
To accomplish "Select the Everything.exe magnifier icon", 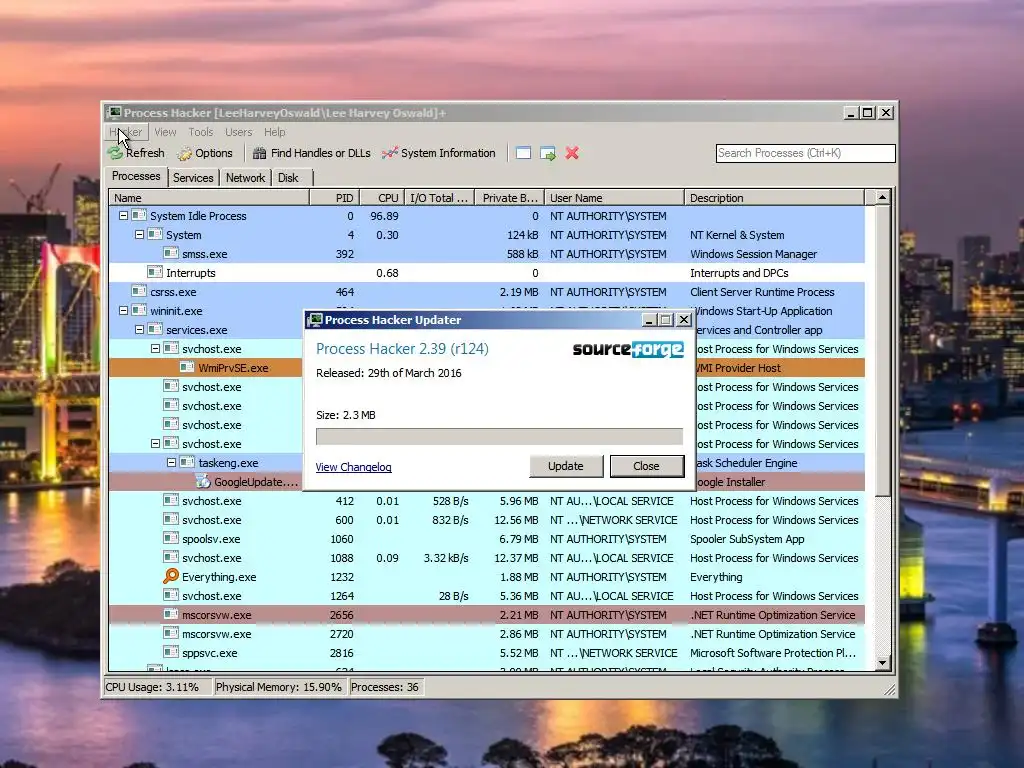I will coord(170,576).
